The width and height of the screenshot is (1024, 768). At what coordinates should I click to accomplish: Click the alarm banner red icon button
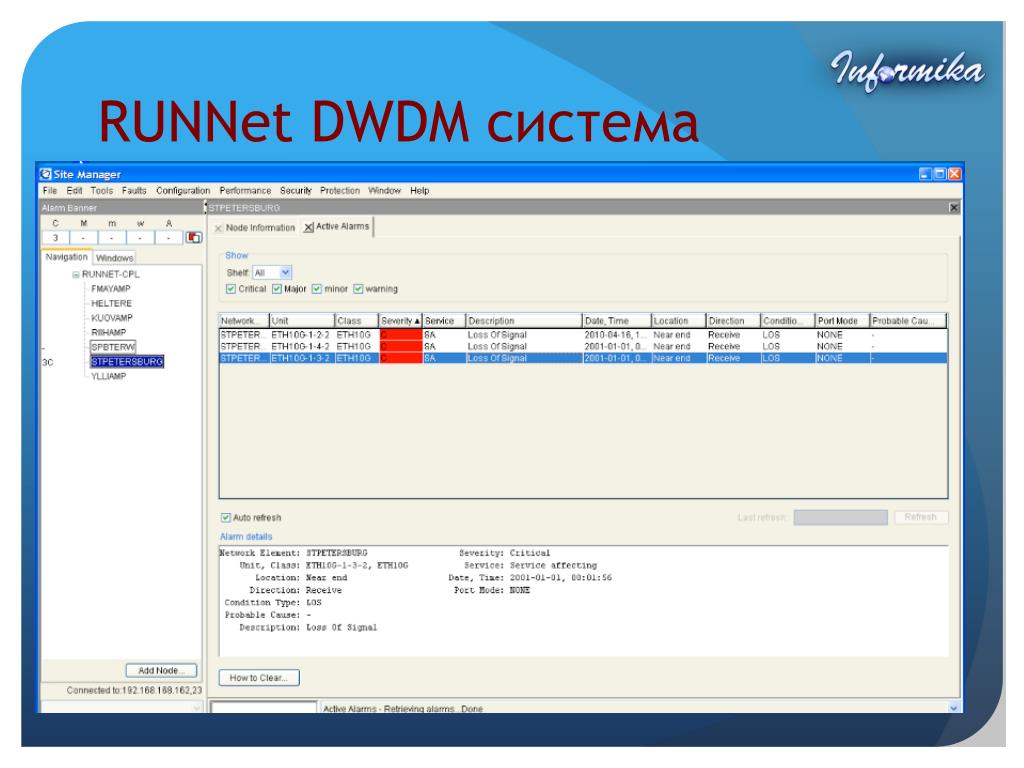pos(193,238)
